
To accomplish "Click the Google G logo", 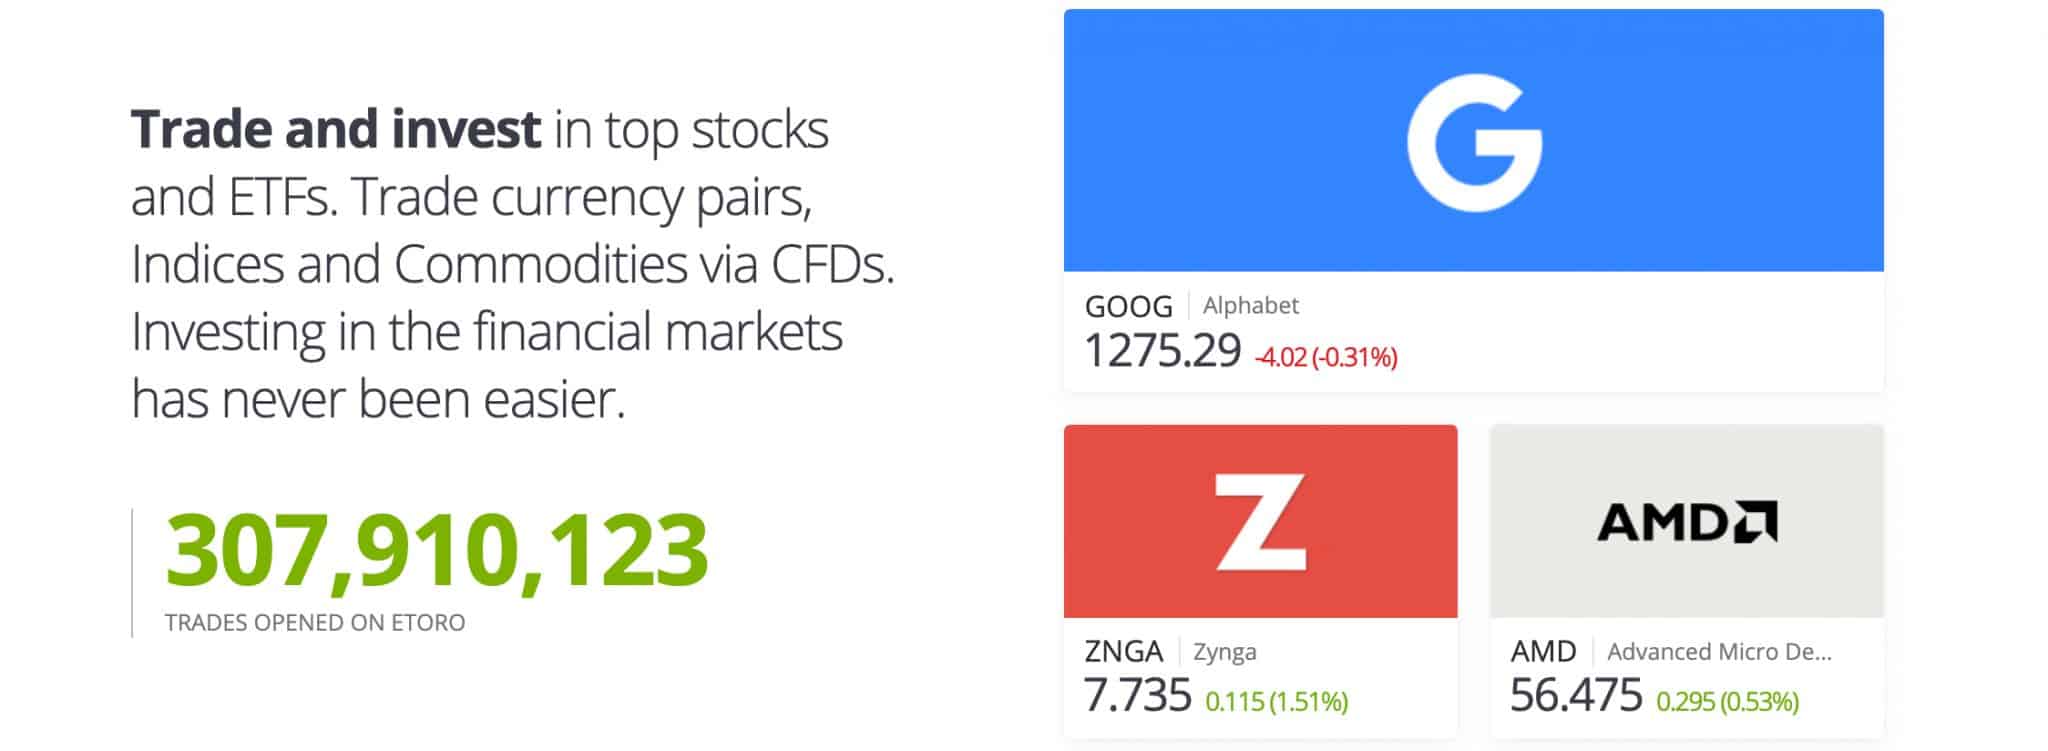I will click(1474, 143).
